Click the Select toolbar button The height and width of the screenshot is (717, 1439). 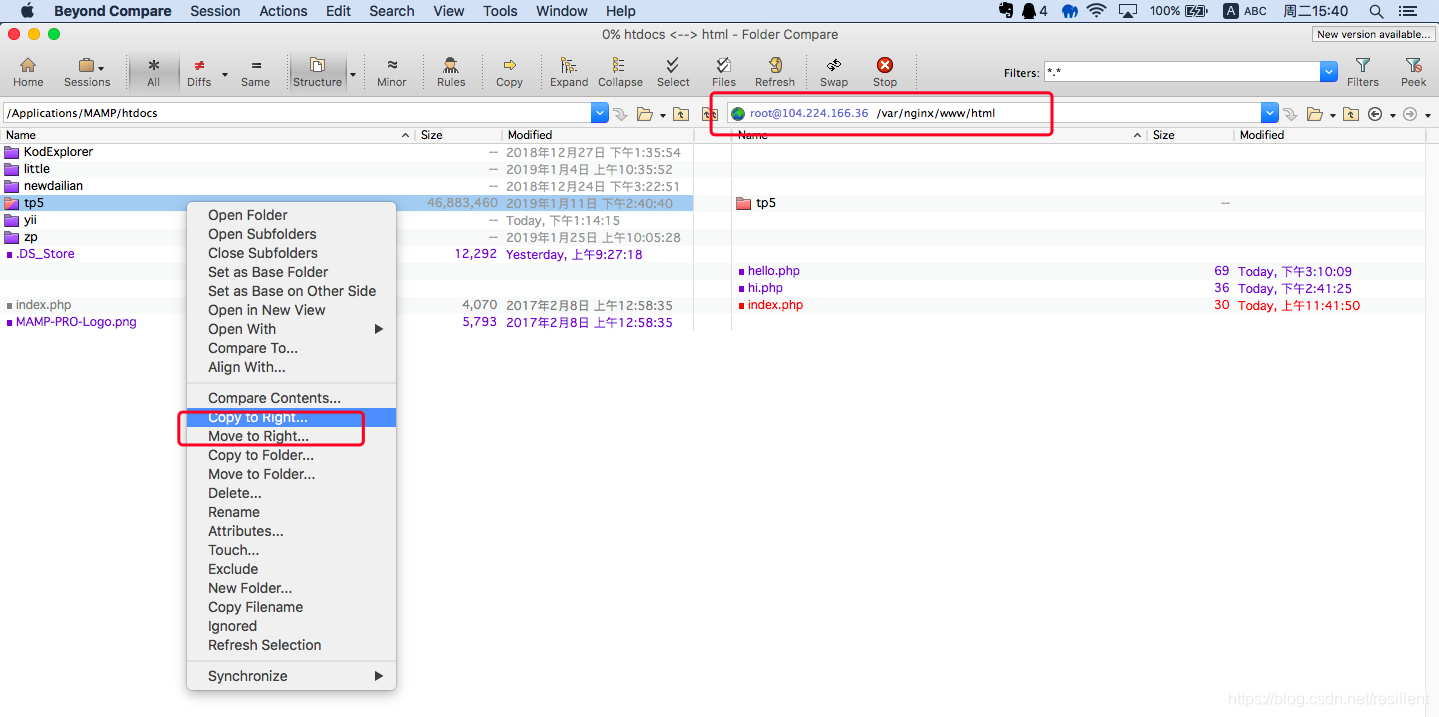(x=673, y=72)
